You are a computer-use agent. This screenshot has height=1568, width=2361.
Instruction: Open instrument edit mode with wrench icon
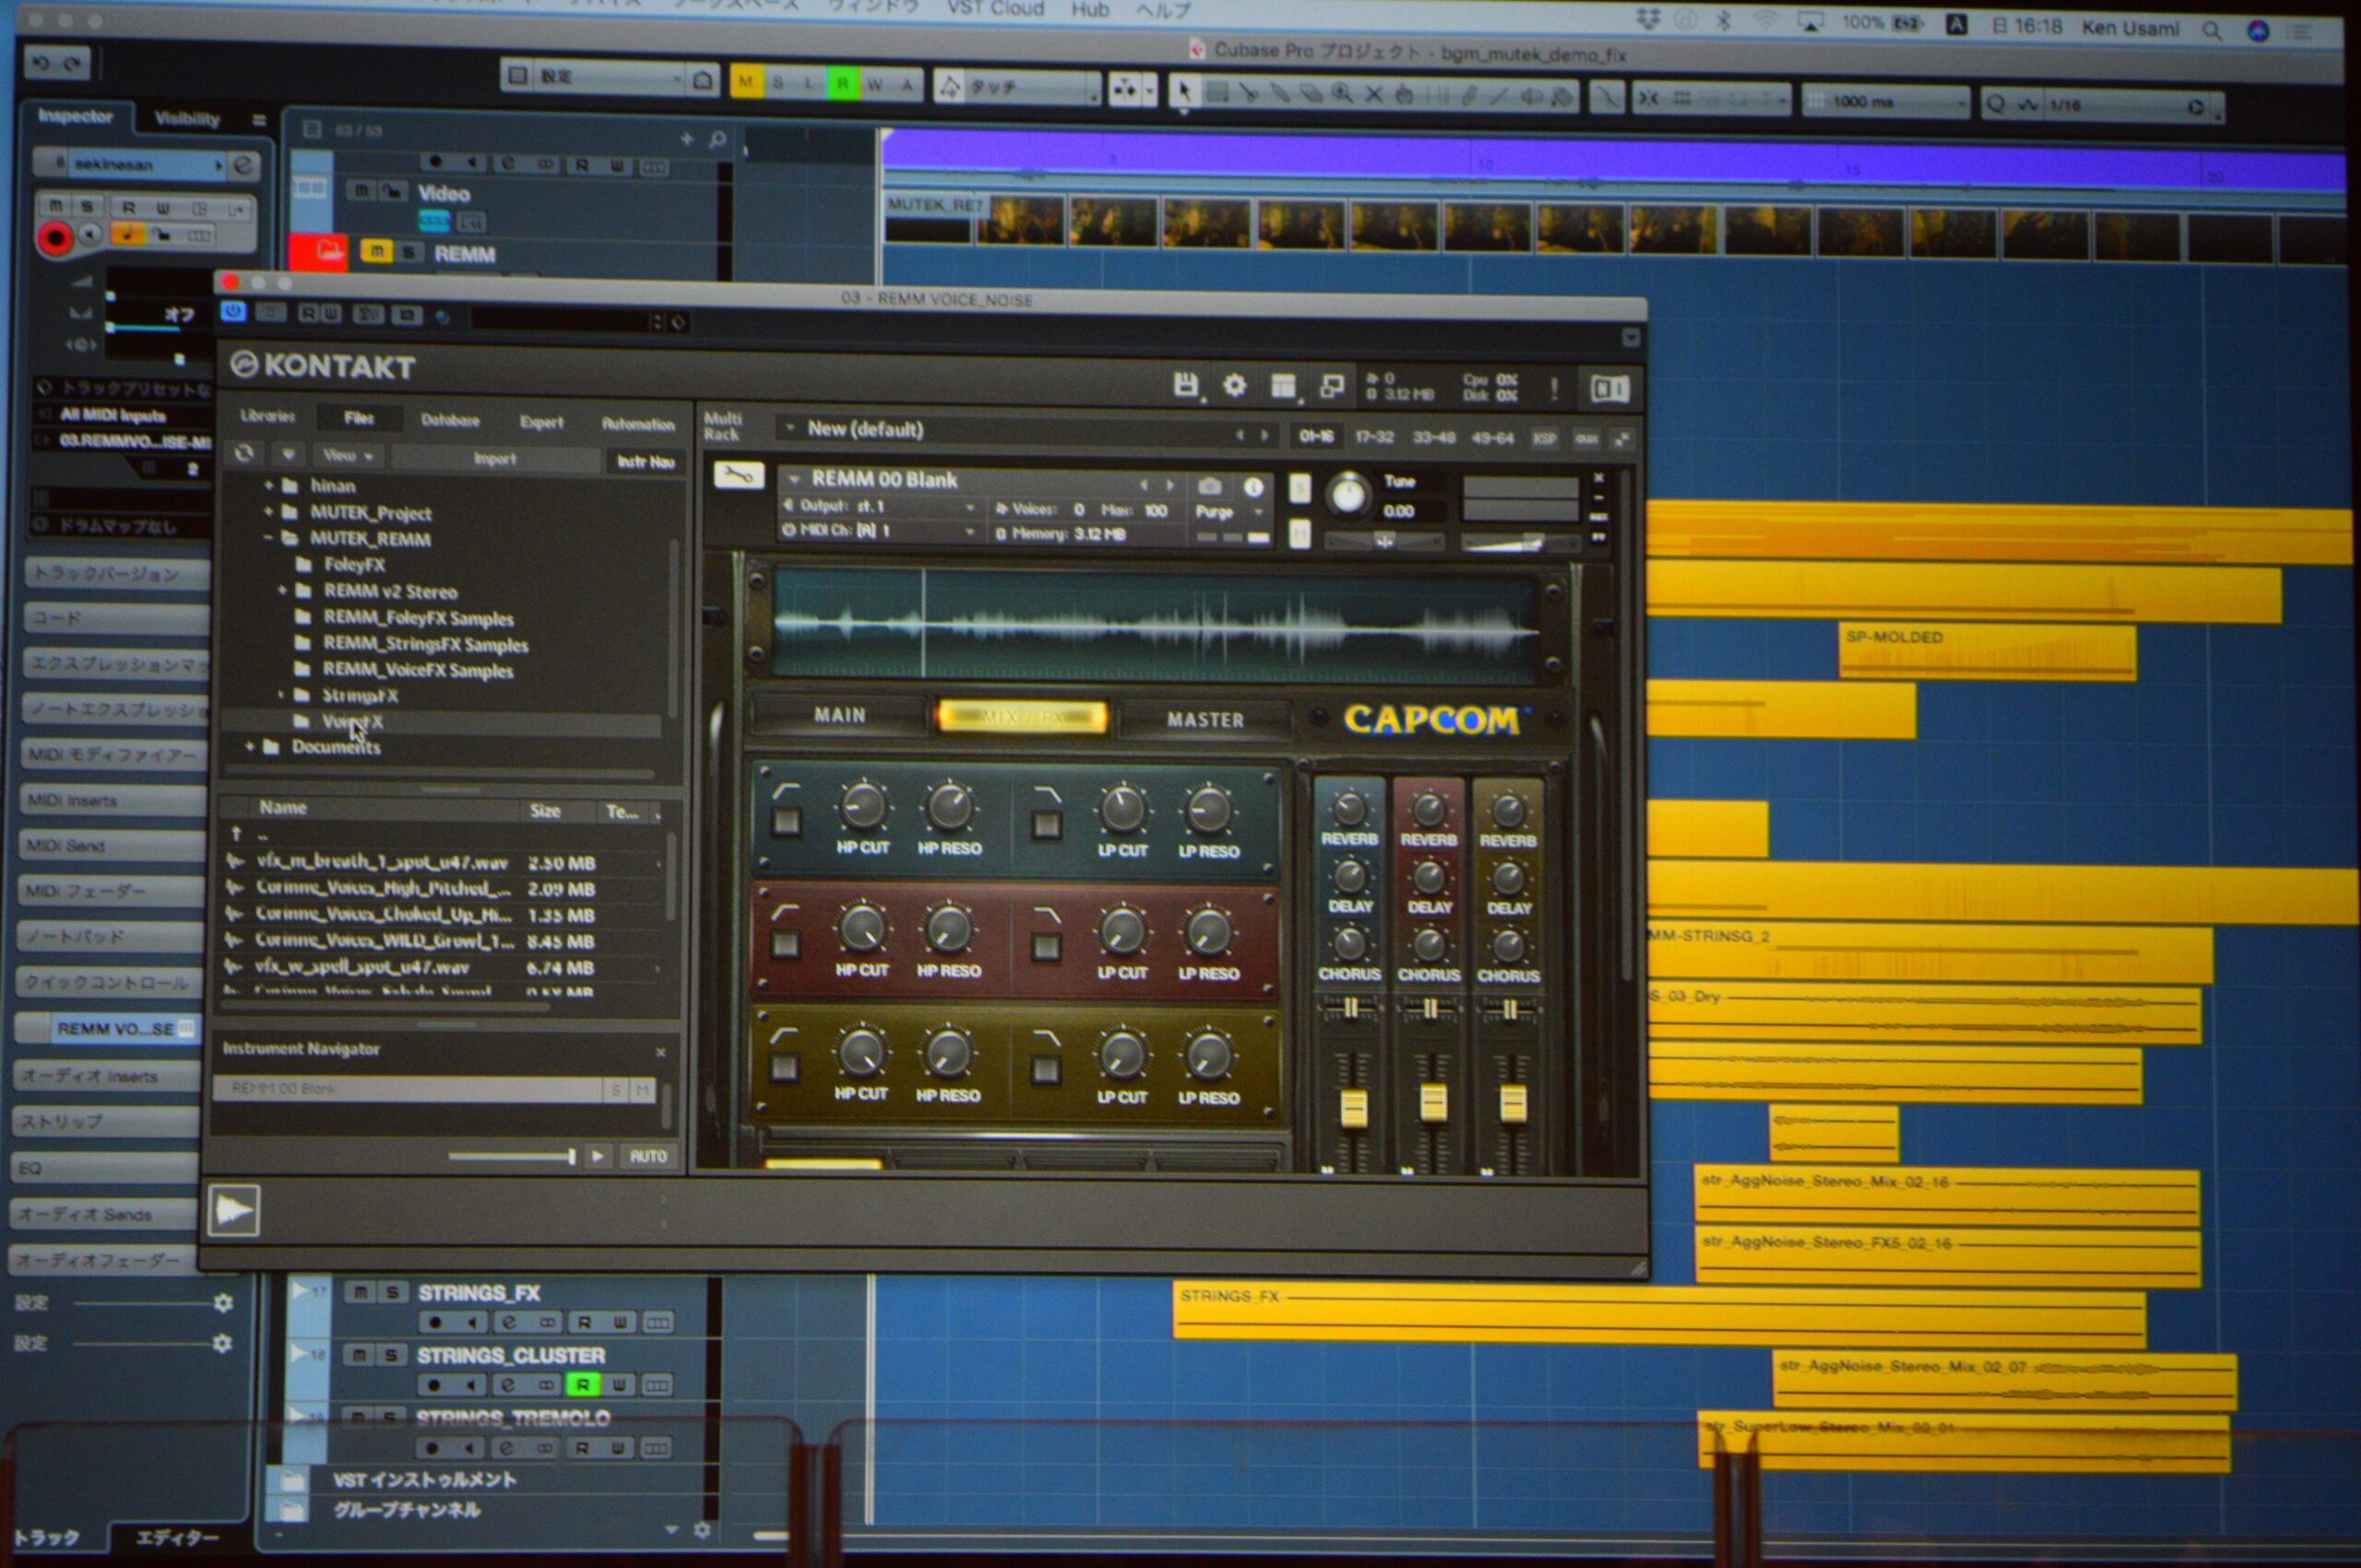click(738, 476)
